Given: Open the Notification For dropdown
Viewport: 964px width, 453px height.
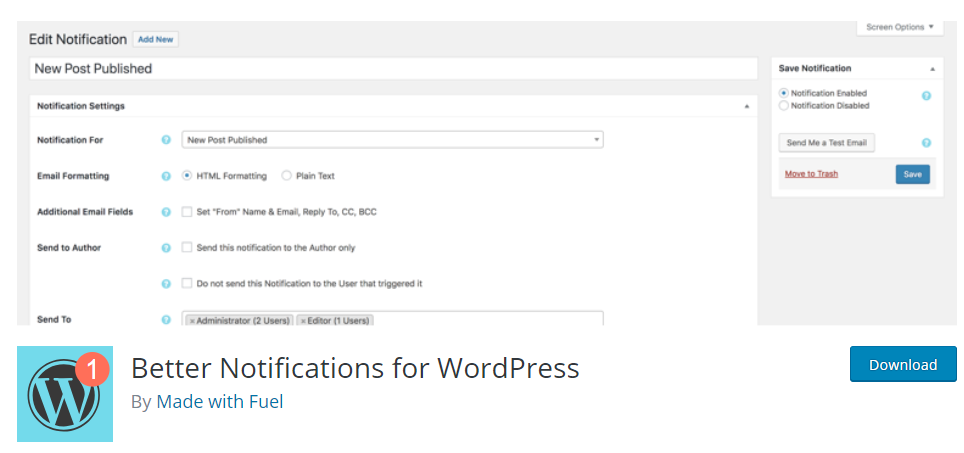Looking at the screenshot, I should tap(392, 140).
